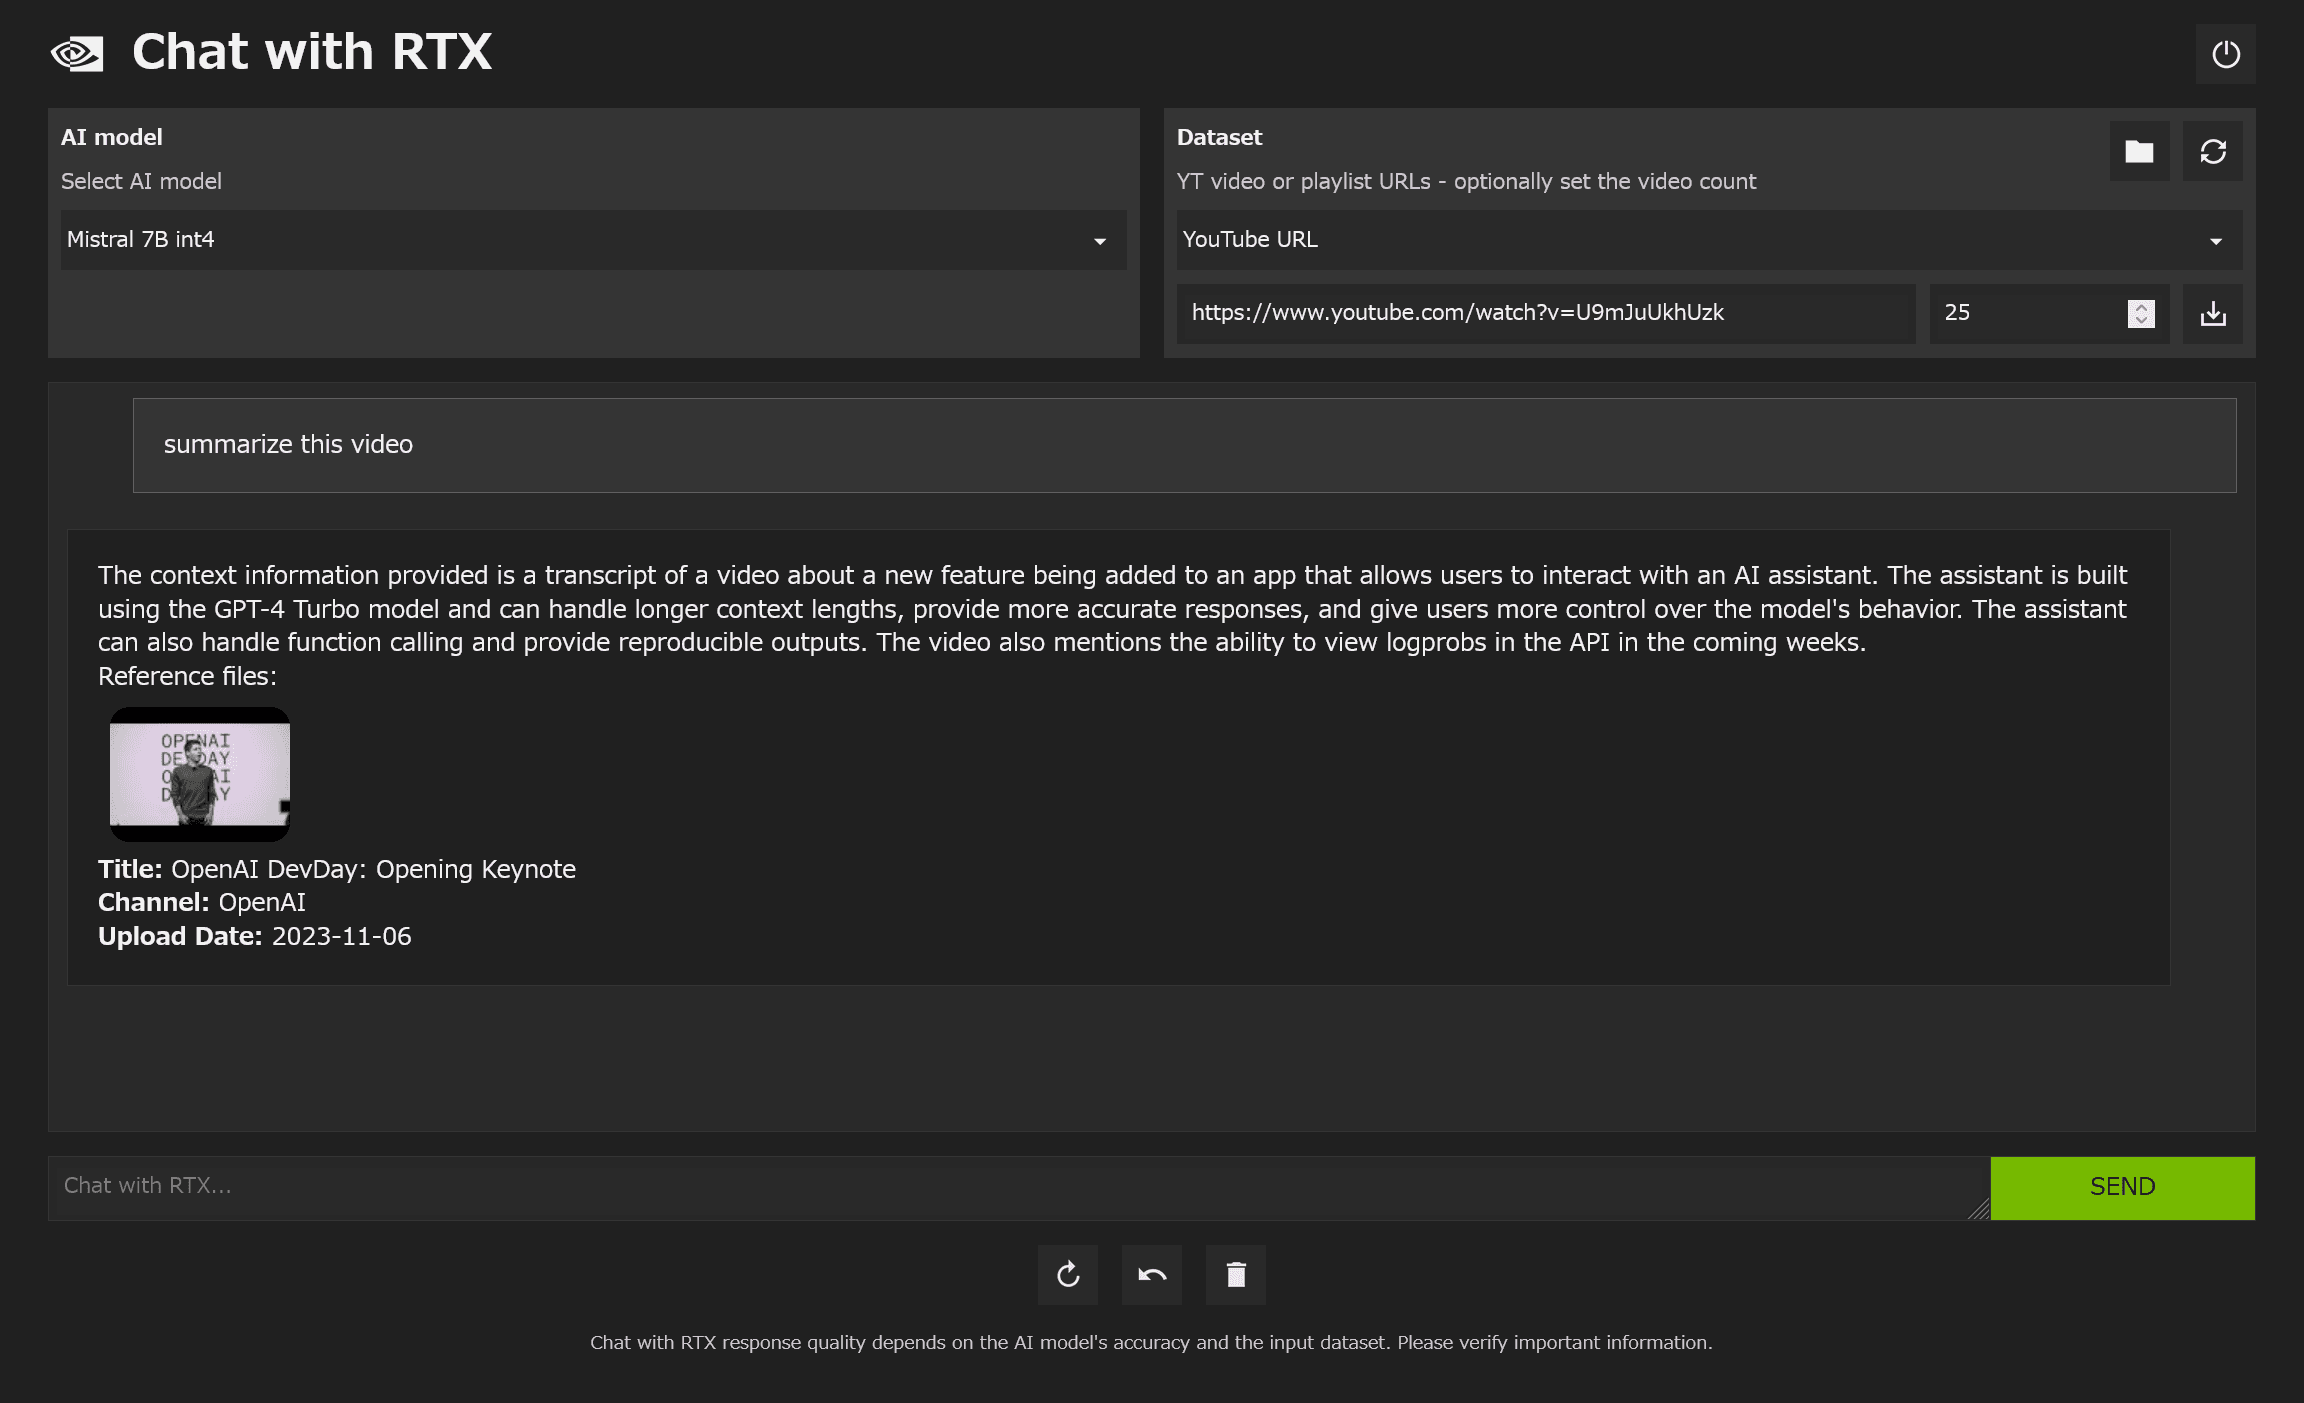Refresh the dataset with the sync icon
The height and width of the screenshot is (1403, 2304).
coord(2212,151)
